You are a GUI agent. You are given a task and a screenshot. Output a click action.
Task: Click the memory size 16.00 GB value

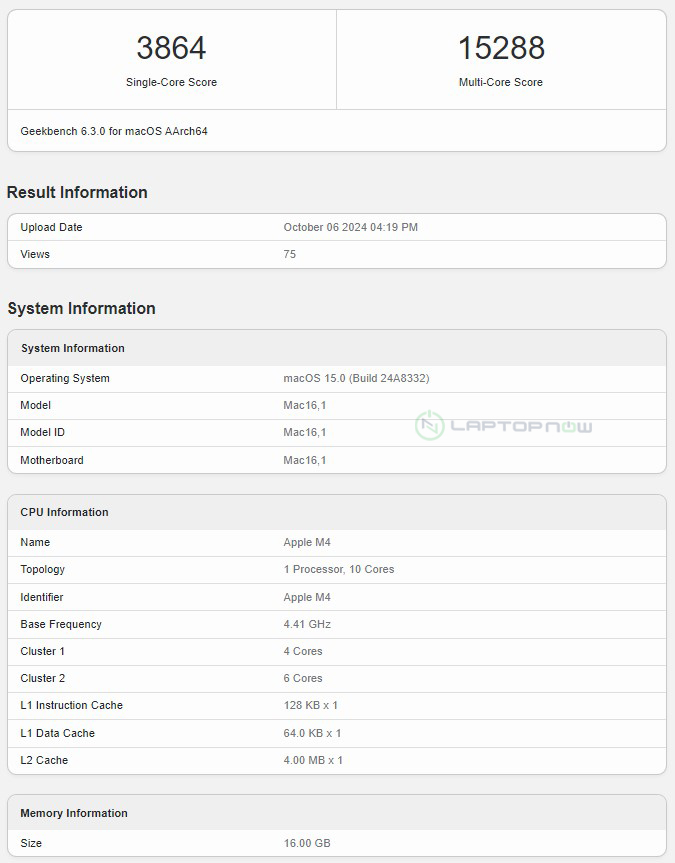[x=307, y=843]
